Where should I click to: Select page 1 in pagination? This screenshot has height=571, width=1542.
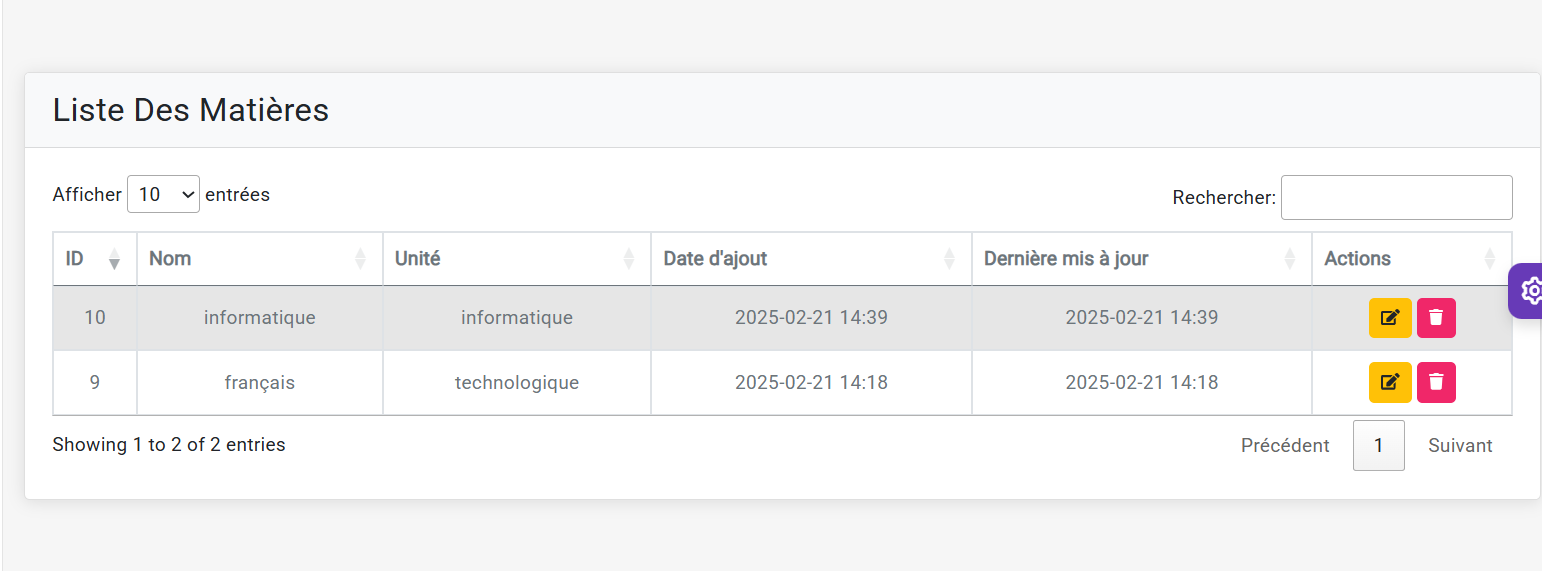pyautogui.click(x=1378, y=446)
